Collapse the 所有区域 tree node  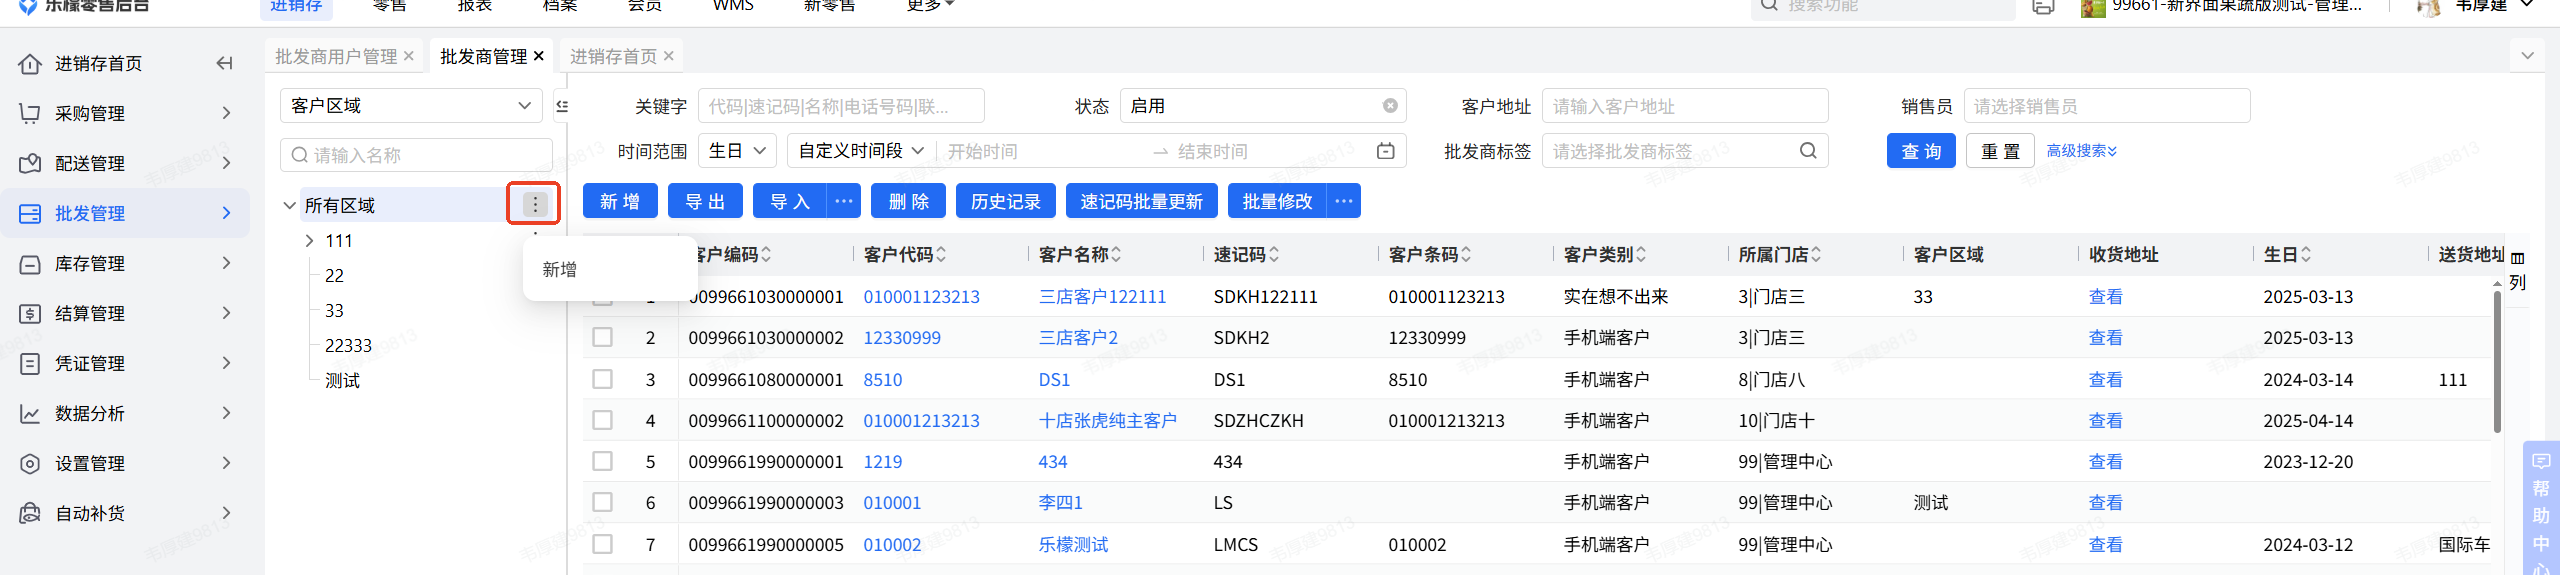[x=289, y=205]
